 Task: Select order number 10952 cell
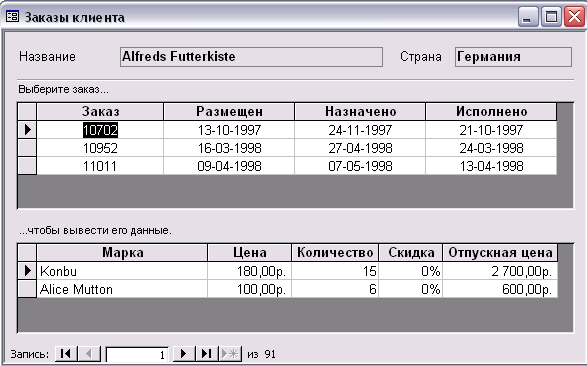pos(100,148)
